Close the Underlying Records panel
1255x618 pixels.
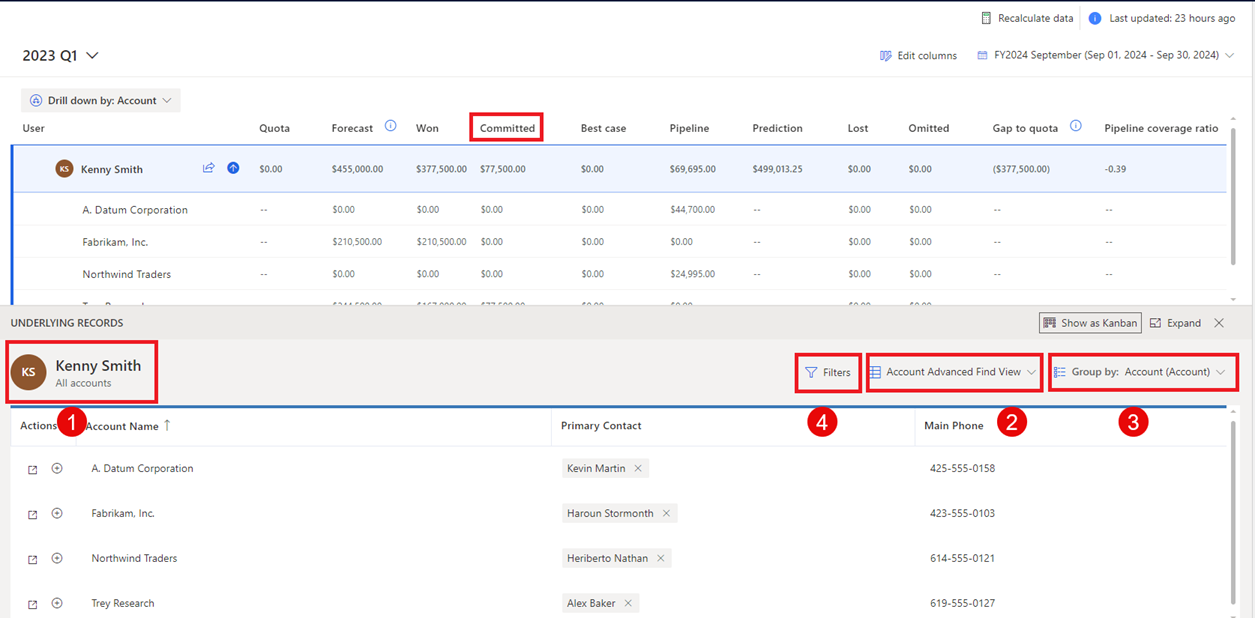1217,322
